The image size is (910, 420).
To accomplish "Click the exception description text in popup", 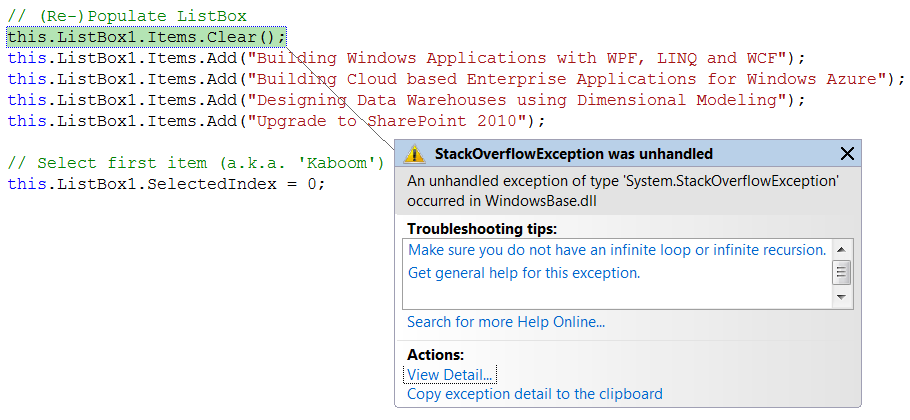I will tap(623, 191).
